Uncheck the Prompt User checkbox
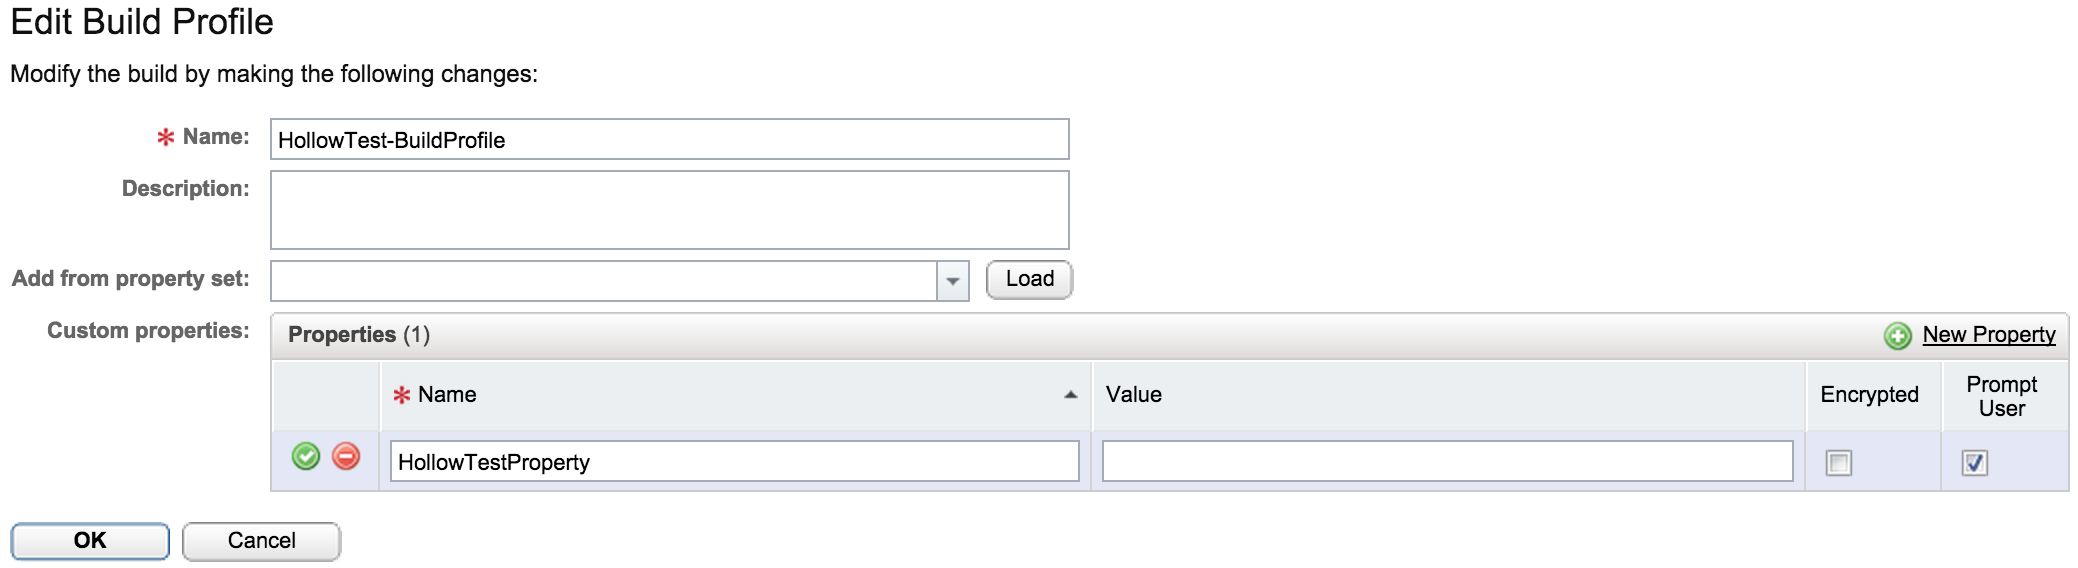 1974,463
